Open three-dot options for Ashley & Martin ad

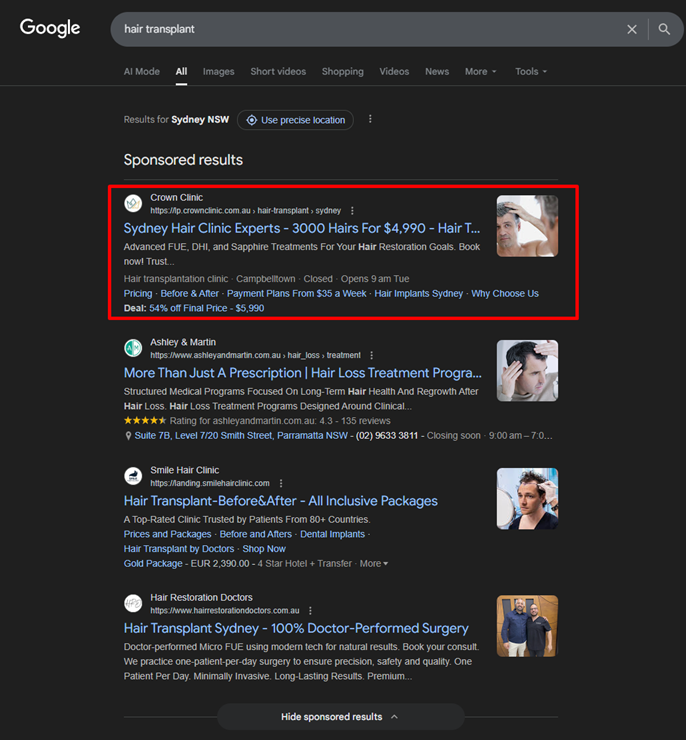coord(371,355)
